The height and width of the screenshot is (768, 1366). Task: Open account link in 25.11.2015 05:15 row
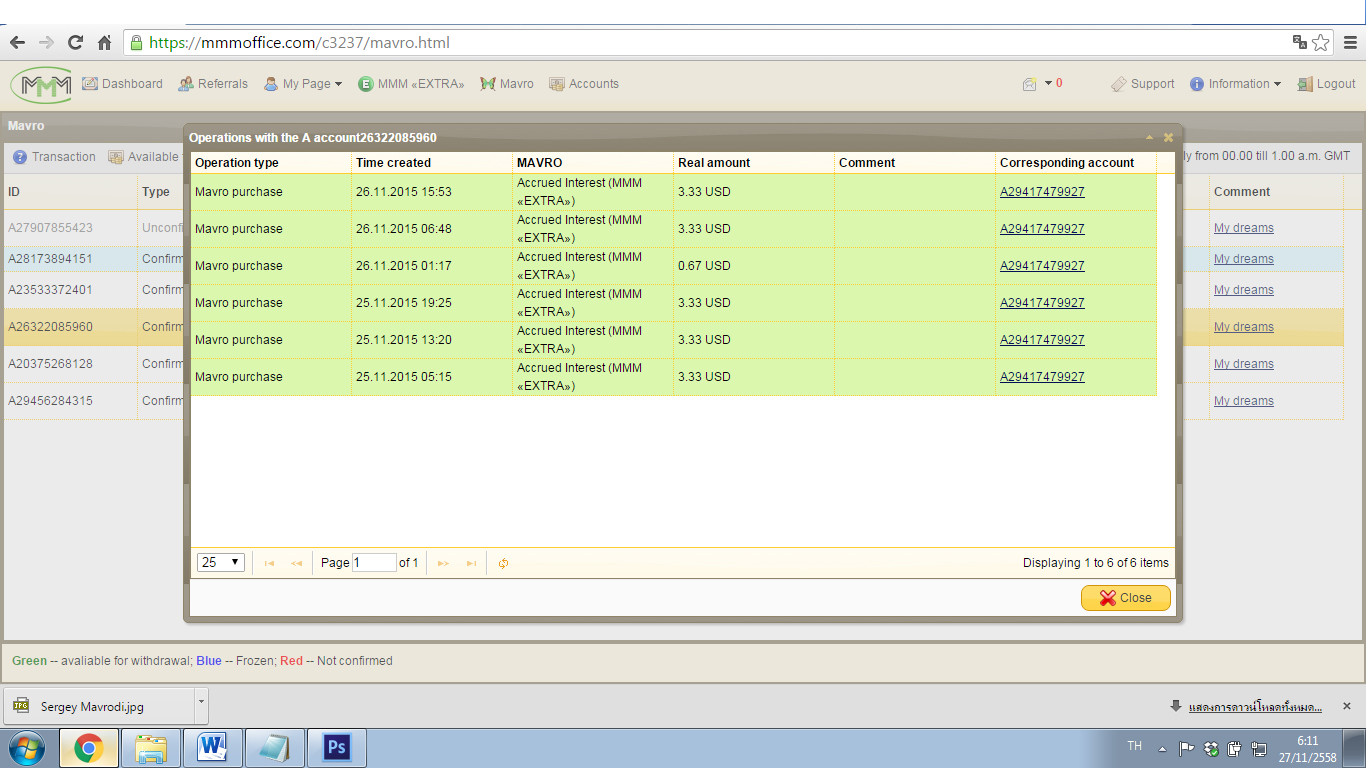(1042, 377)
